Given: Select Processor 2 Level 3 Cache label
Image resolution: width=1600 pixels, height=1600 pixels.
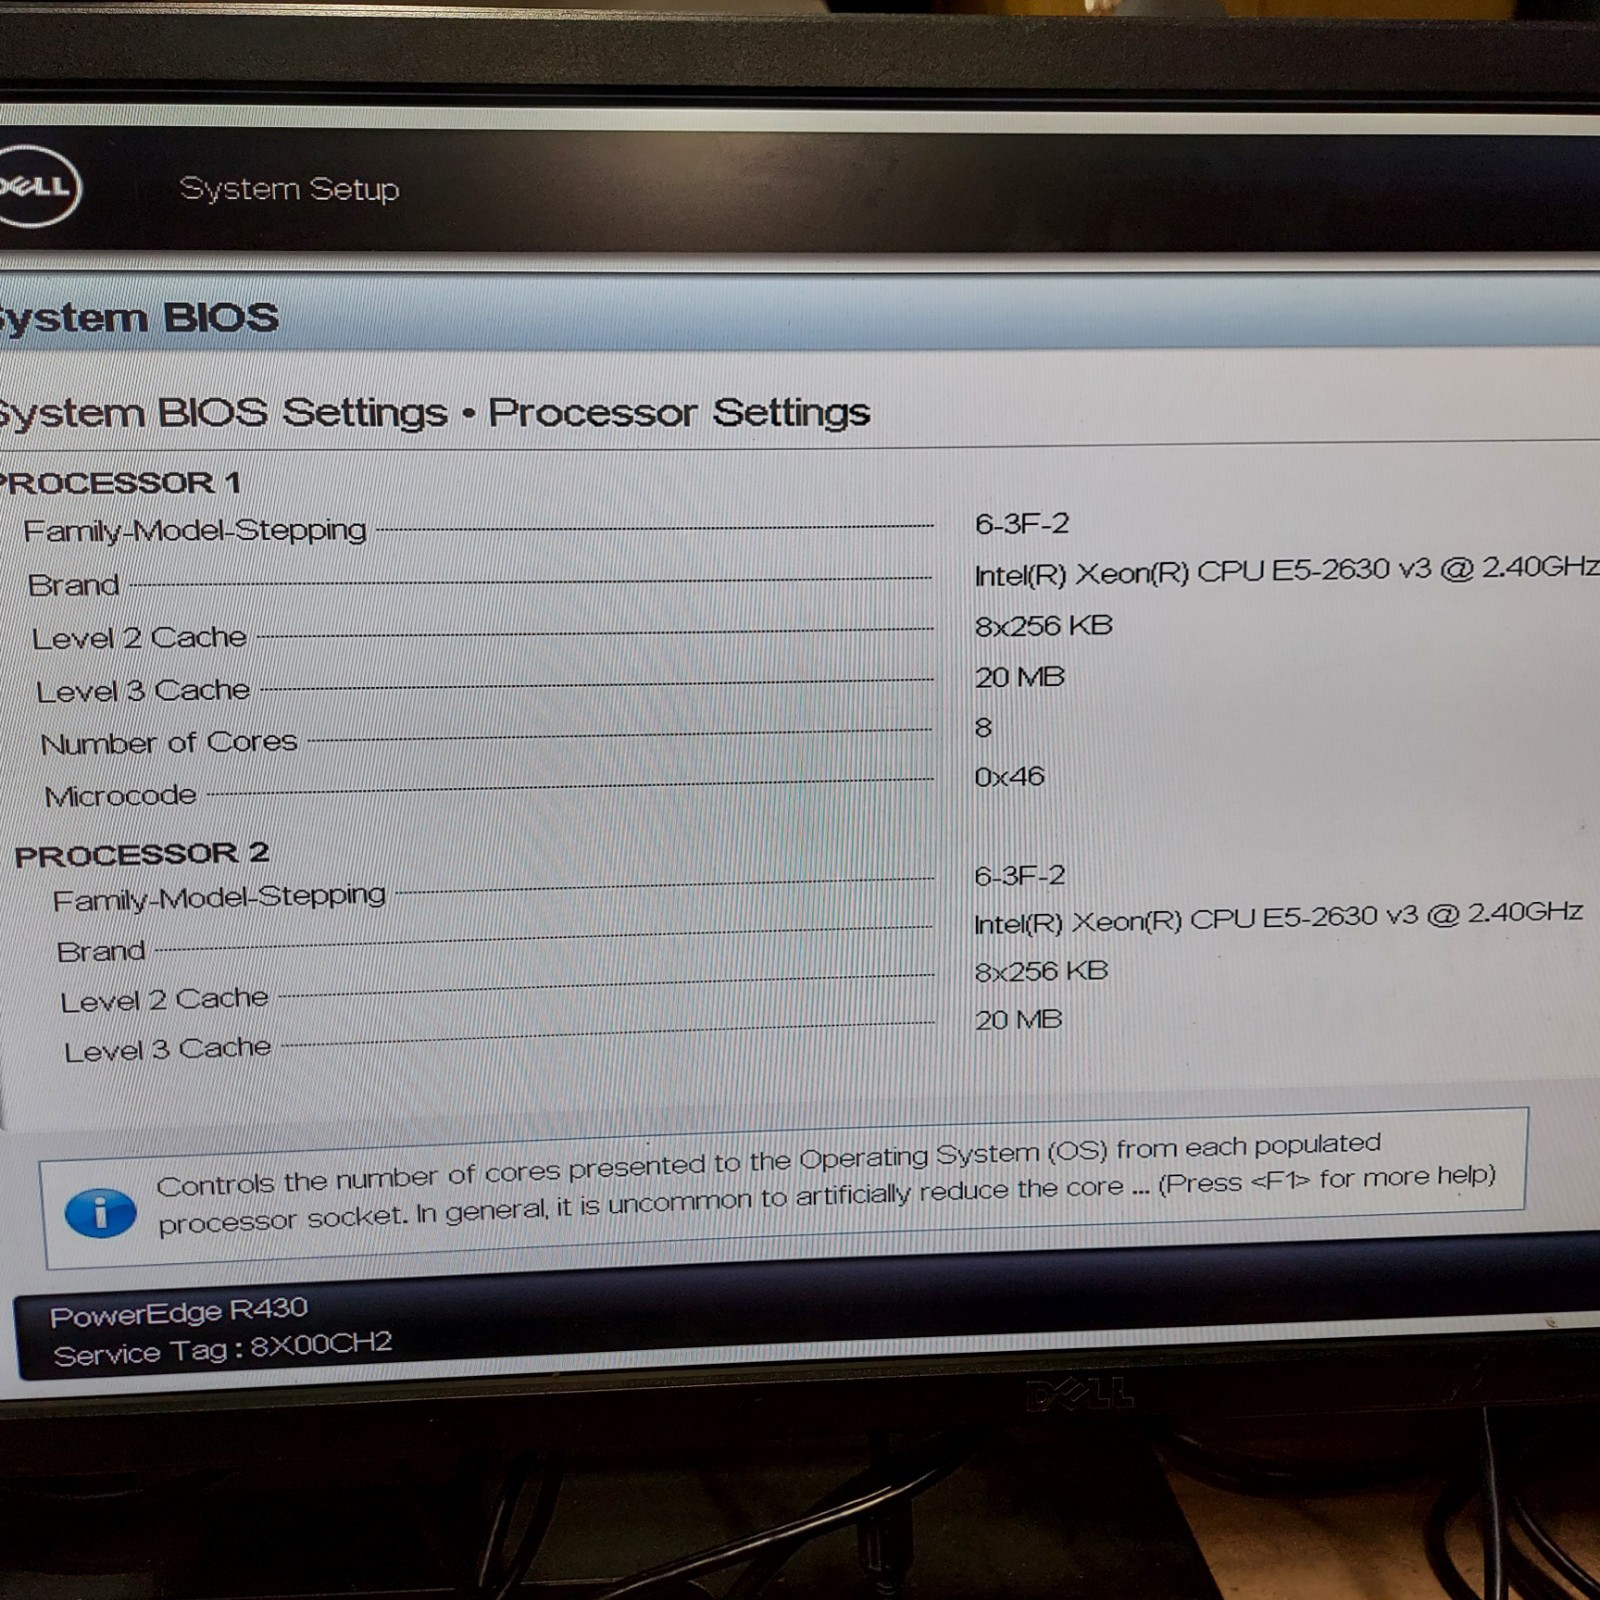Looking at the screenshot, I should click(x=167, y=1050).
